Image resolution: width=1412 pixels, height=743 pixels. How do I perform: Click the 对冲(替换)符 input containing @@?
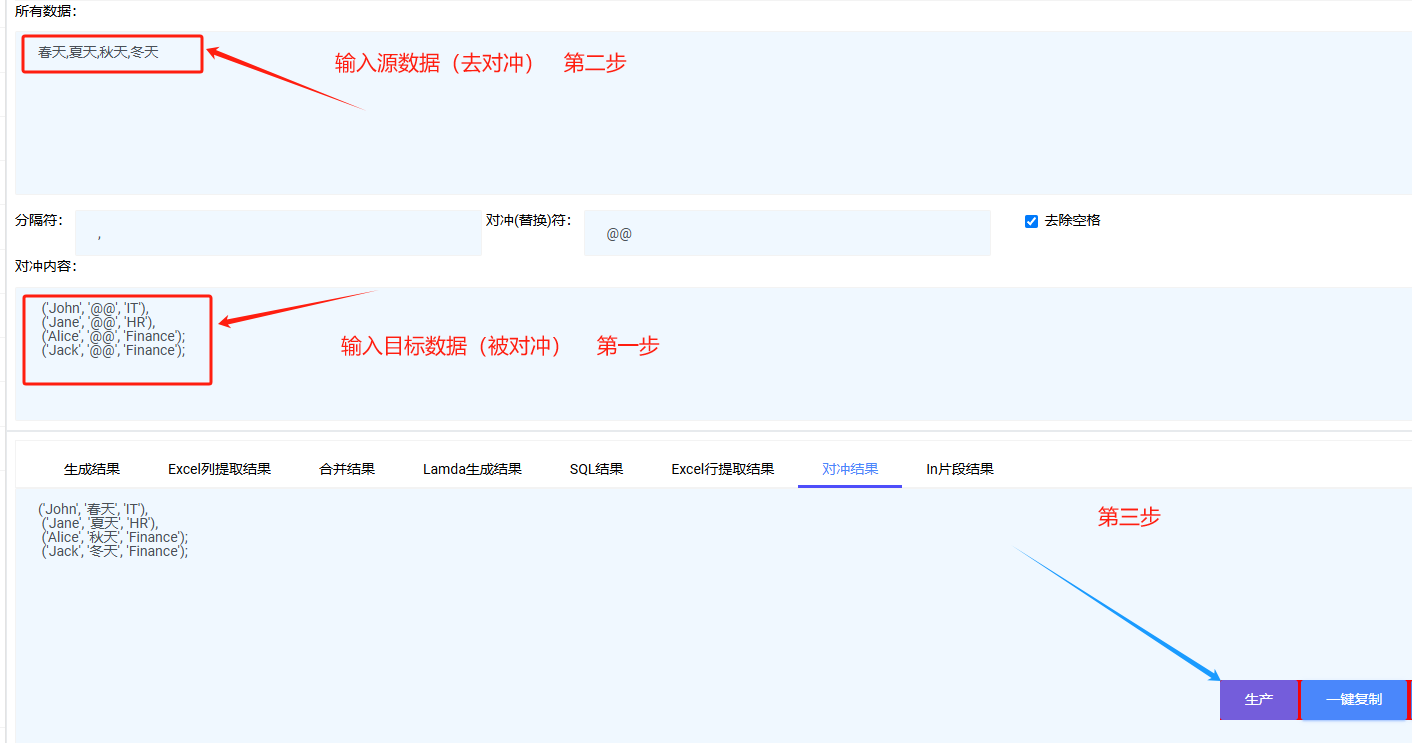point(786,233)
